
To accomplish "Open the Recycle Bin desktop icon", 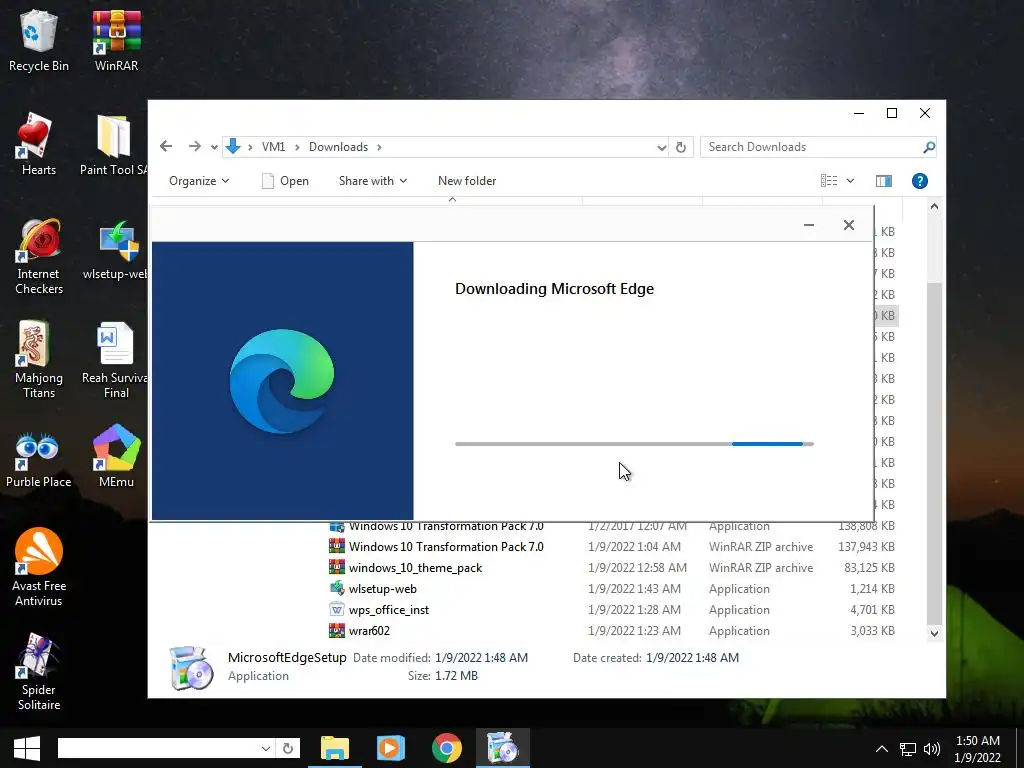I will (39, 40).
